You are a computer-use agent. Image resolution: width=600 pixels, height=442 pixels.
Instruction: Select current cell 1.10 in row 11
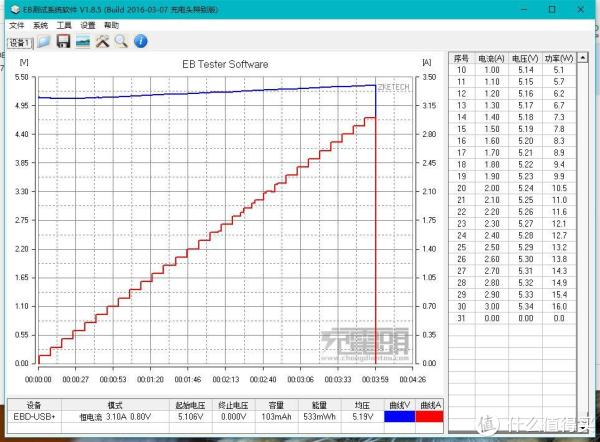[x=492, y=82]
